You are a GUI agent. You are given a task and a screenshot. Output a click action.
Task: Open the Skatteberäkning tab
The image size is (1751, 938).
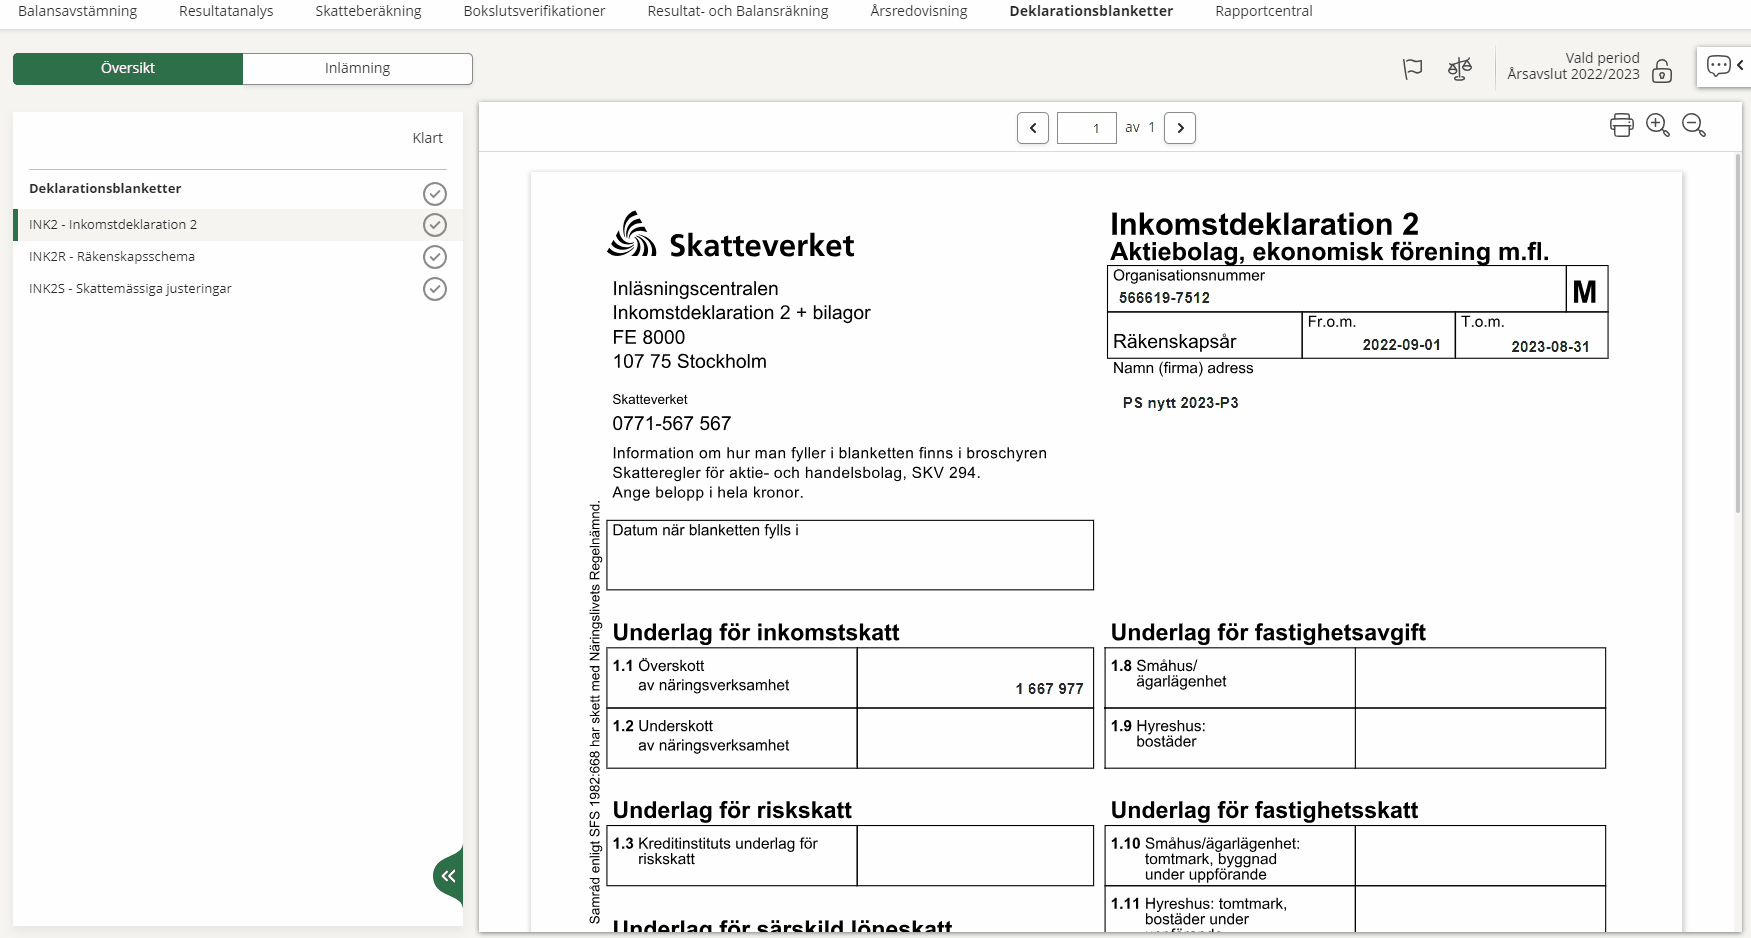click(368, 11)
